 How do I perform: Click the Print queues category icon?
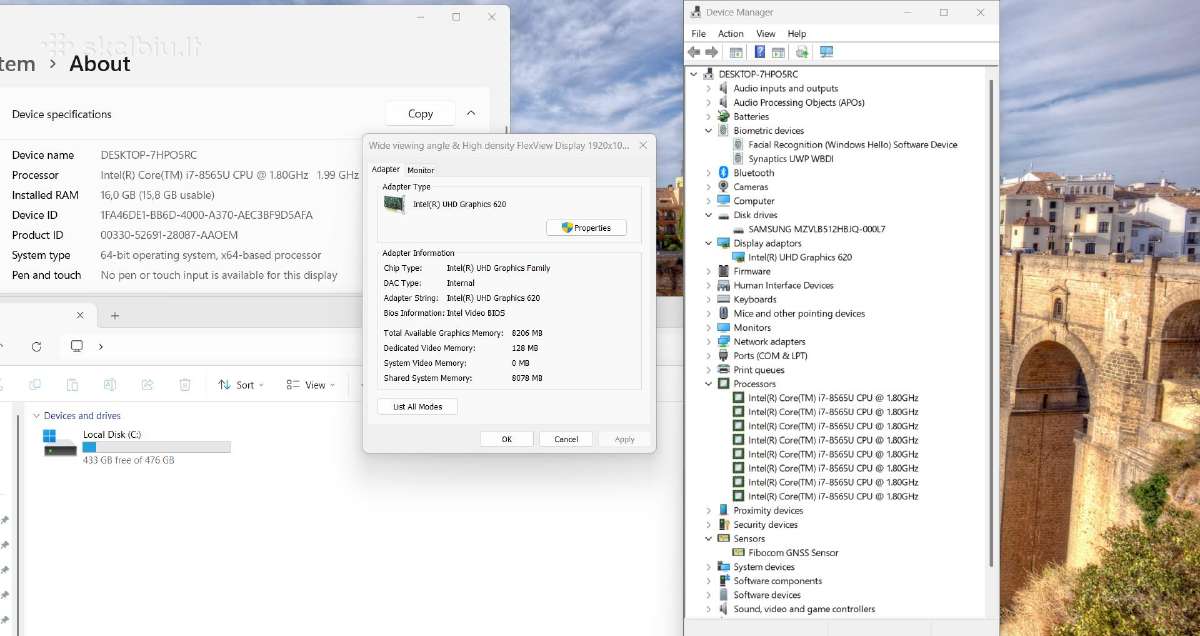[723, 370]
